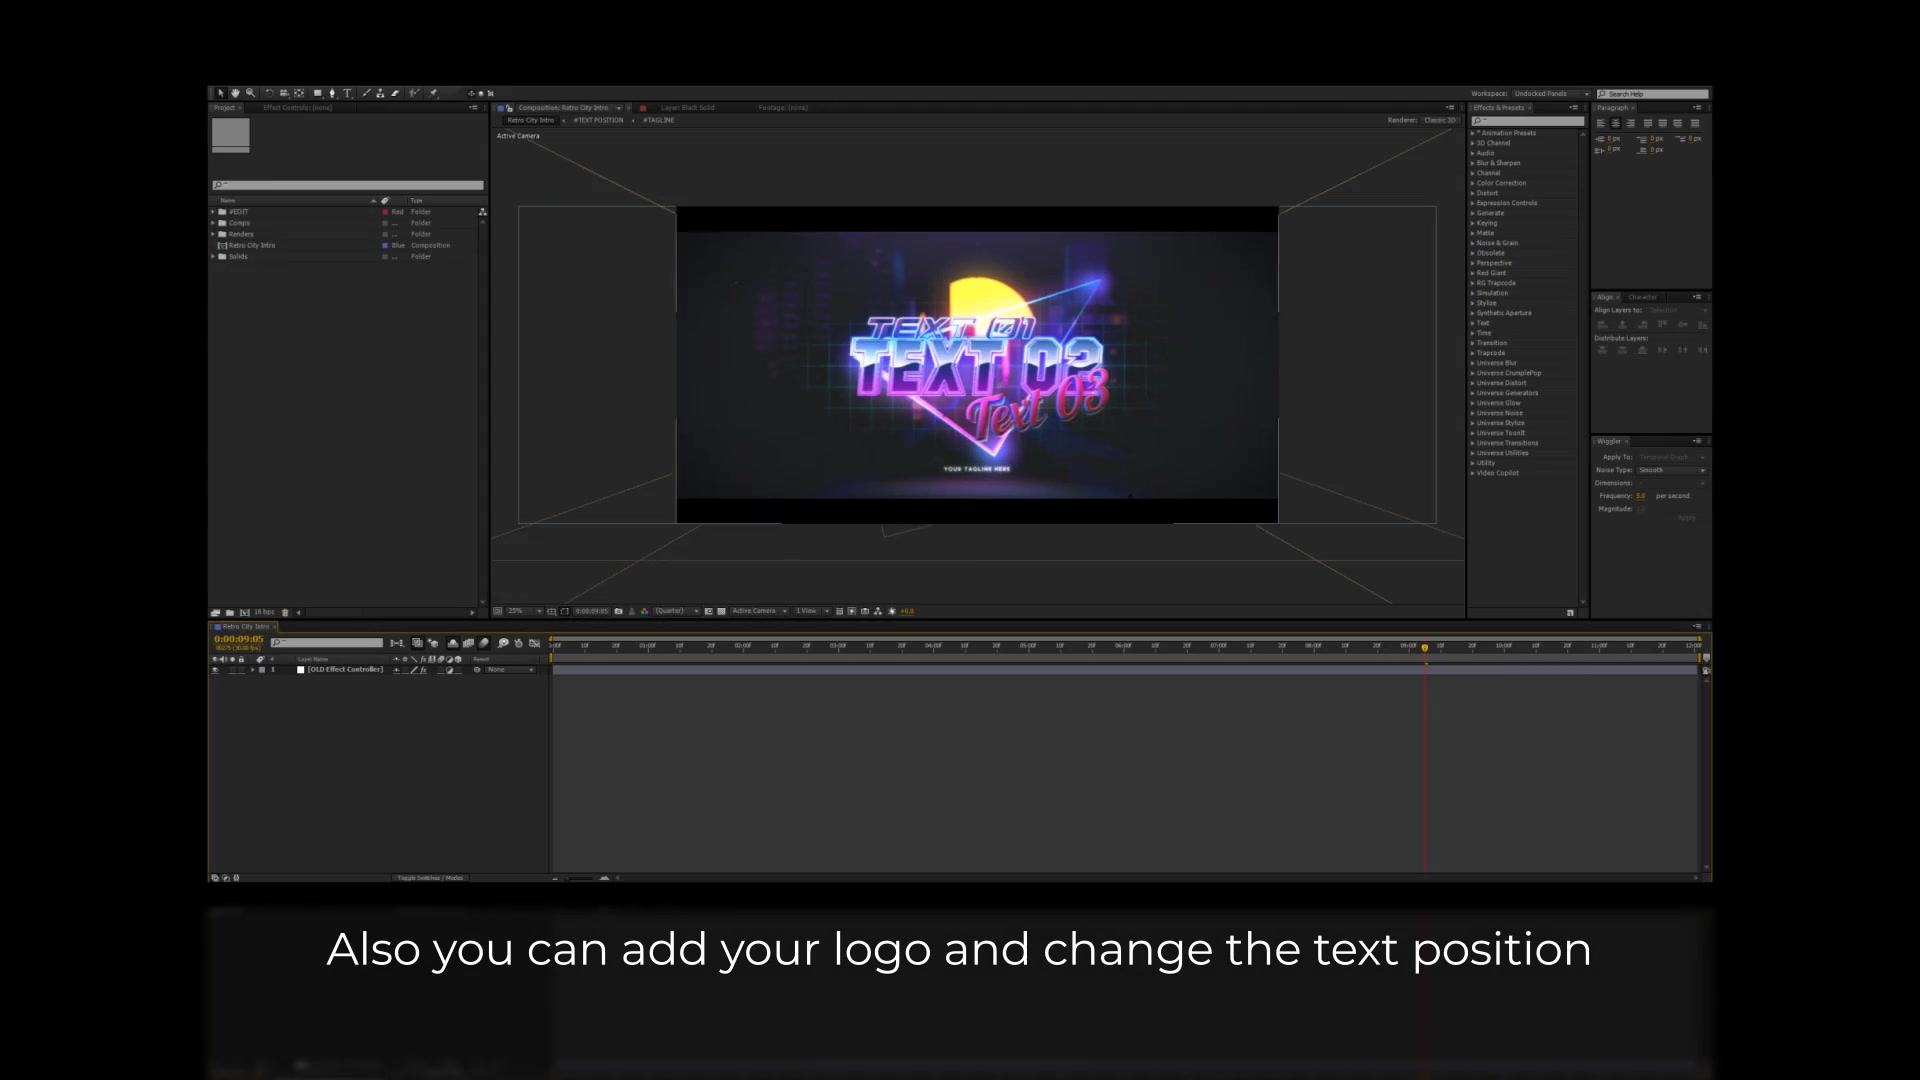Toggle Frame Blending enable switch in timeline

click(468, 643)
